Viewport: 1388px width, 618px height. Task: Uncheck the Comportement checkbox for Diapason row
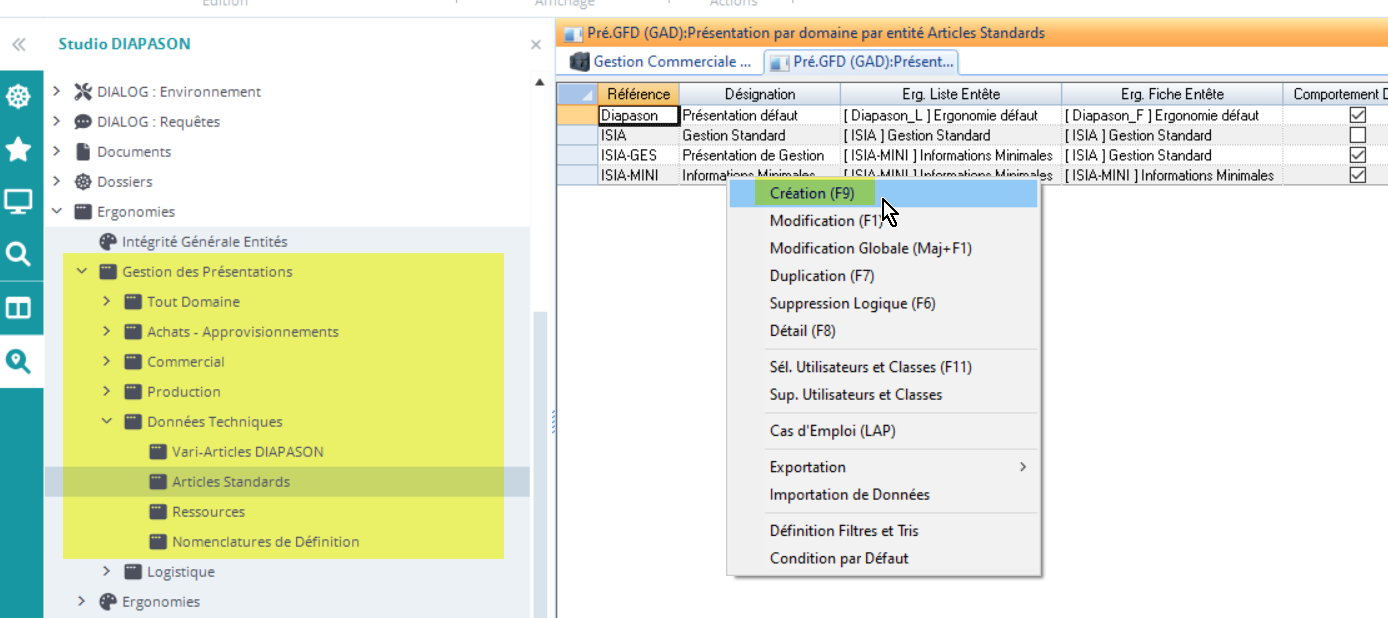(1357, 116)
